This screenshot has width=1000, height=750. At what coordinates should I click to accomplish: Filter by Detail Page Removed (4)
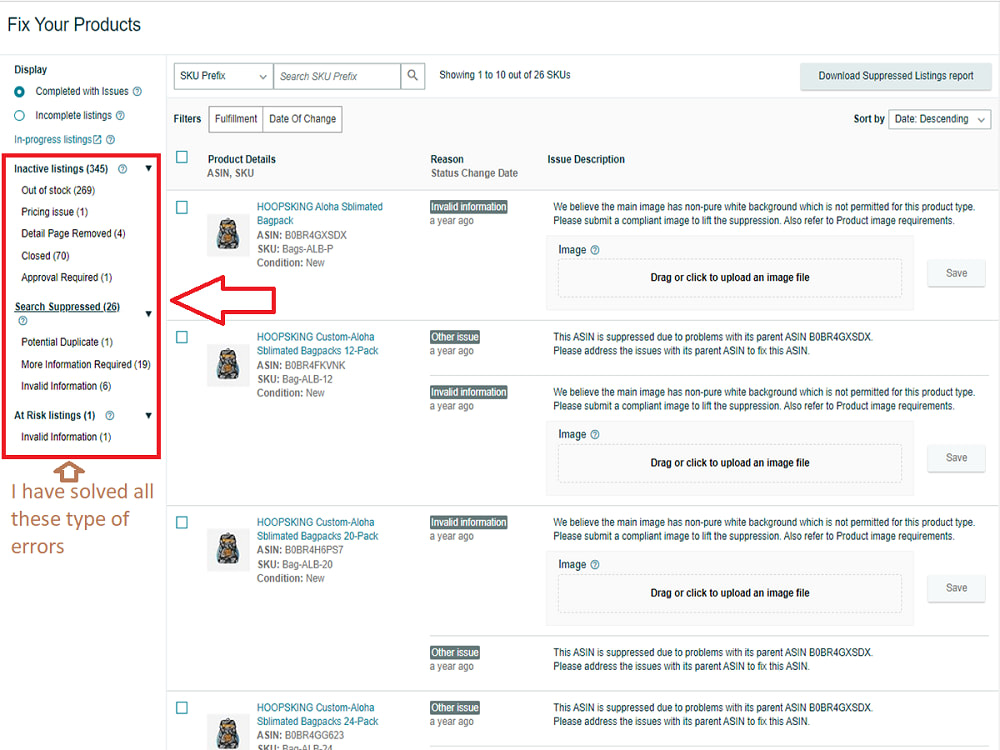pos(73,233)
